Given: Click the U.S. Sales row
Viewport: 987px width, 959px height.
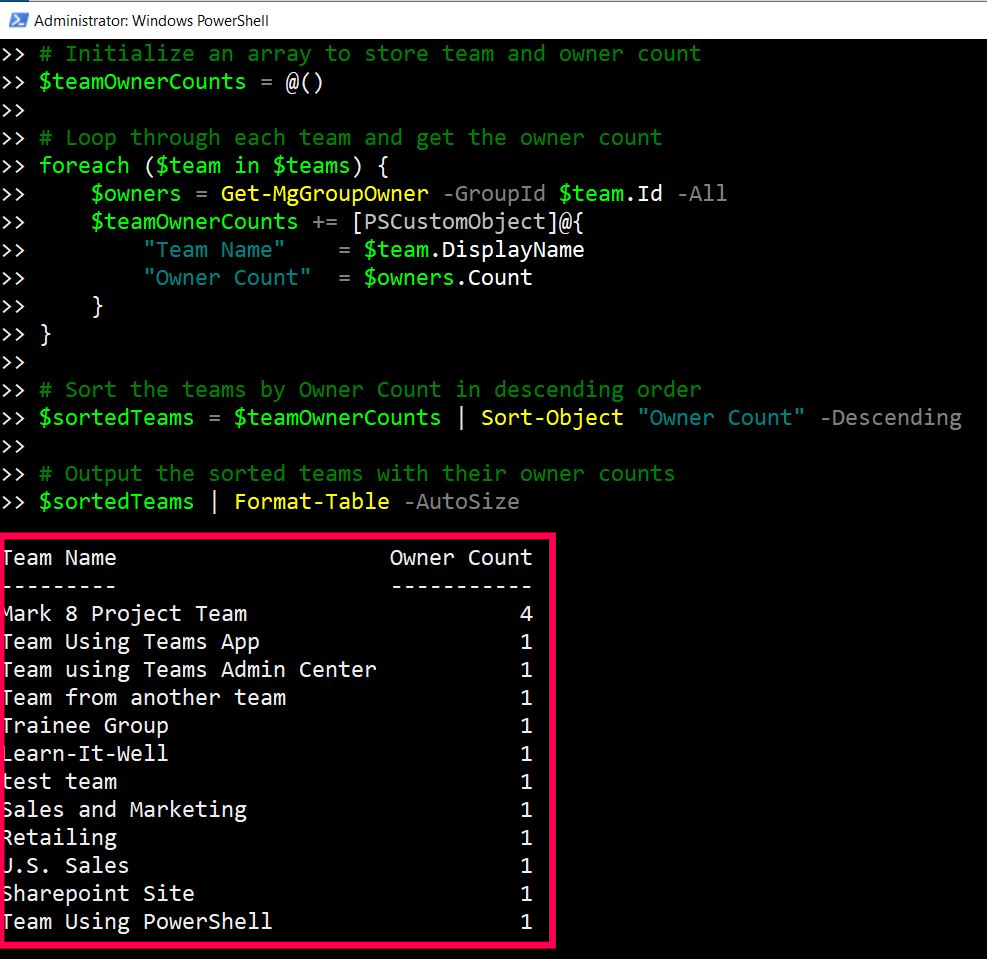Looking at the screenshot, I should 66,866.
